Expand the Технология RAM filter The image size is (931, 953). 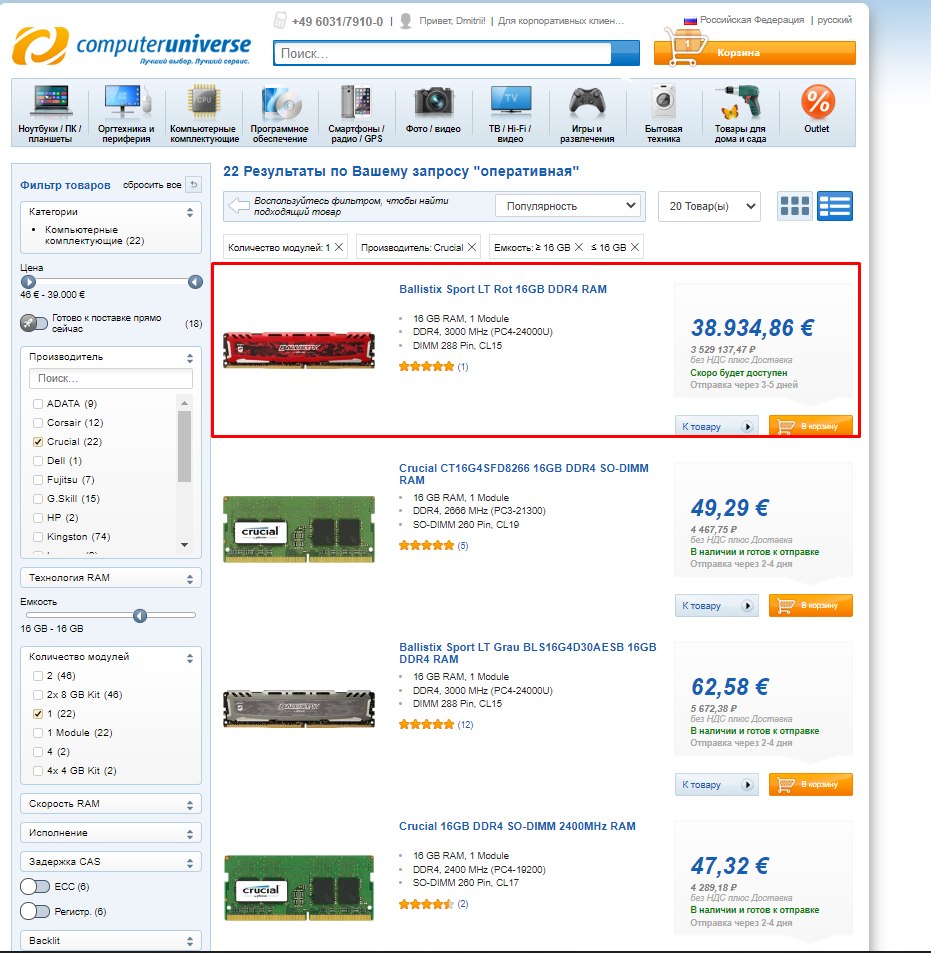(111, 578)
